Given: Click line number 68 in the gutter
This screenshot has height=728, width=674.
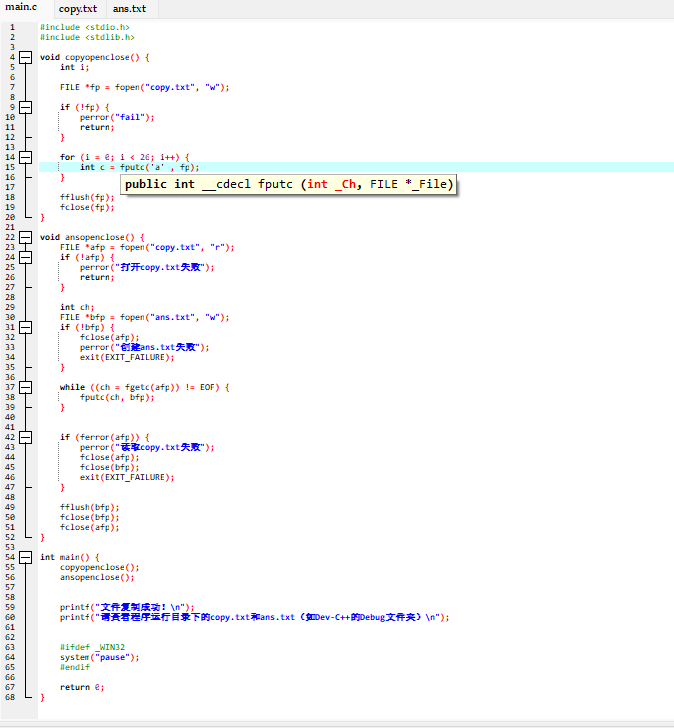Looking at the screenshot, I should pos(10,697).
